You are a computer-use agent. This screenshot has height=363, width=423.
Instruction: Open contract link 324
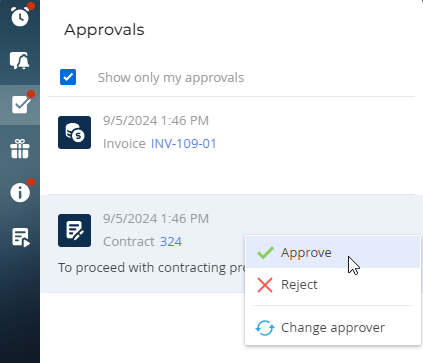(x=171, y=242)
